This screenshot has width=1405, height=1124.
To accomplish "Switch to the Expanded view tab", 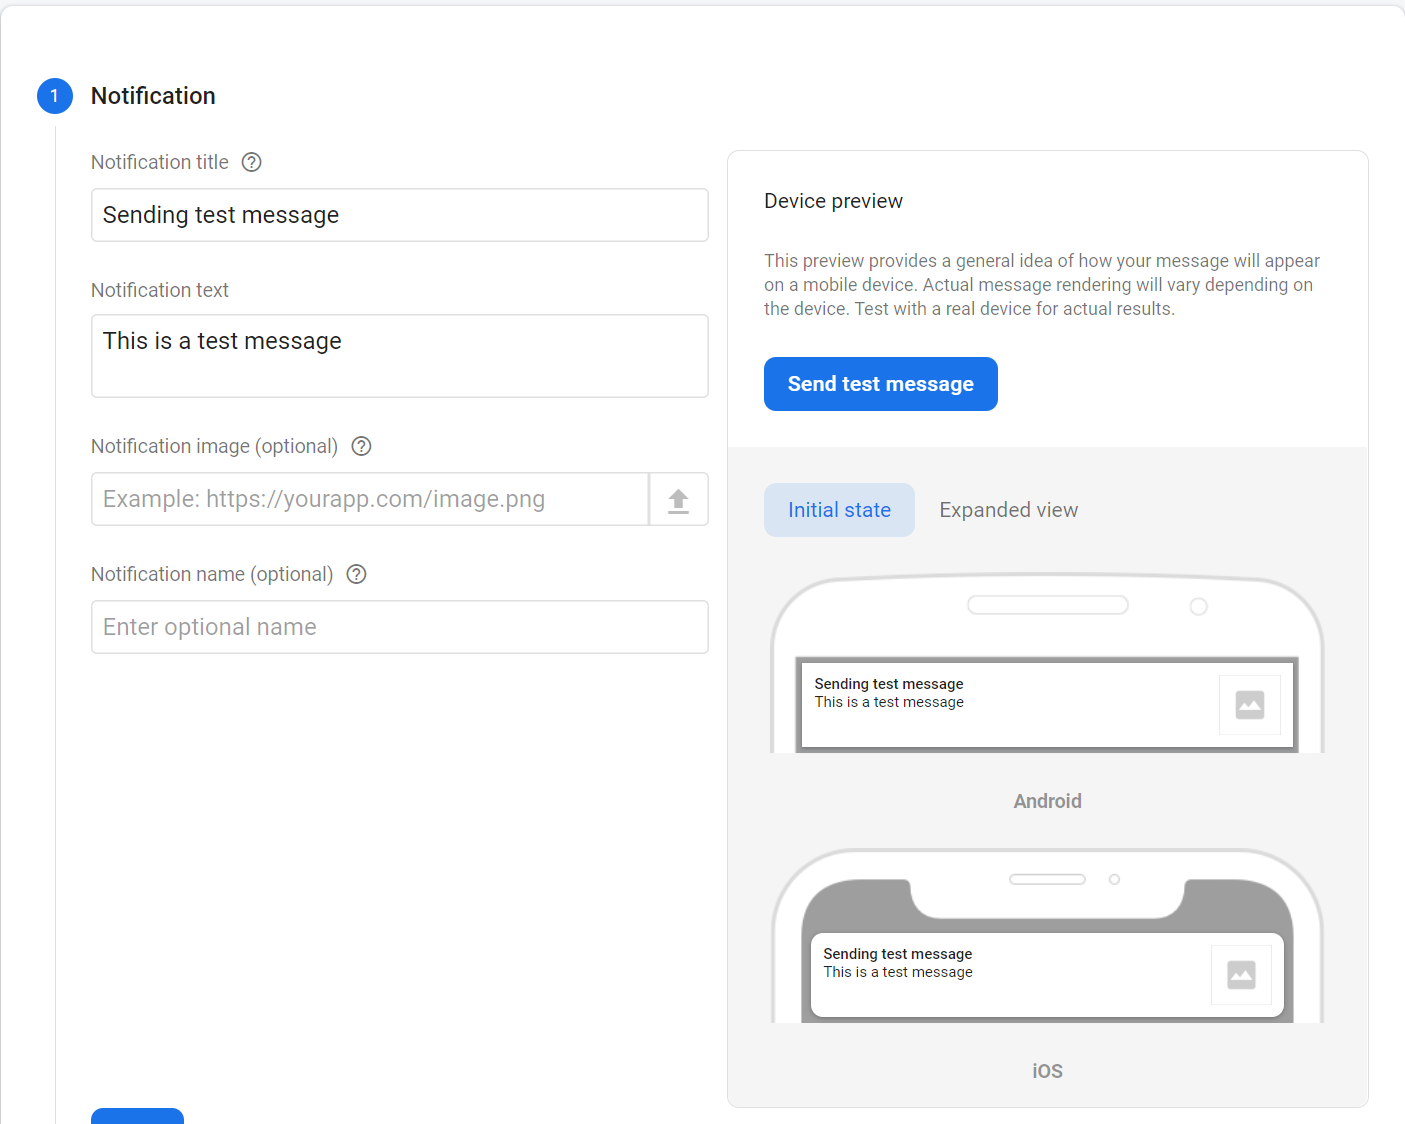I will [1008, 510].
